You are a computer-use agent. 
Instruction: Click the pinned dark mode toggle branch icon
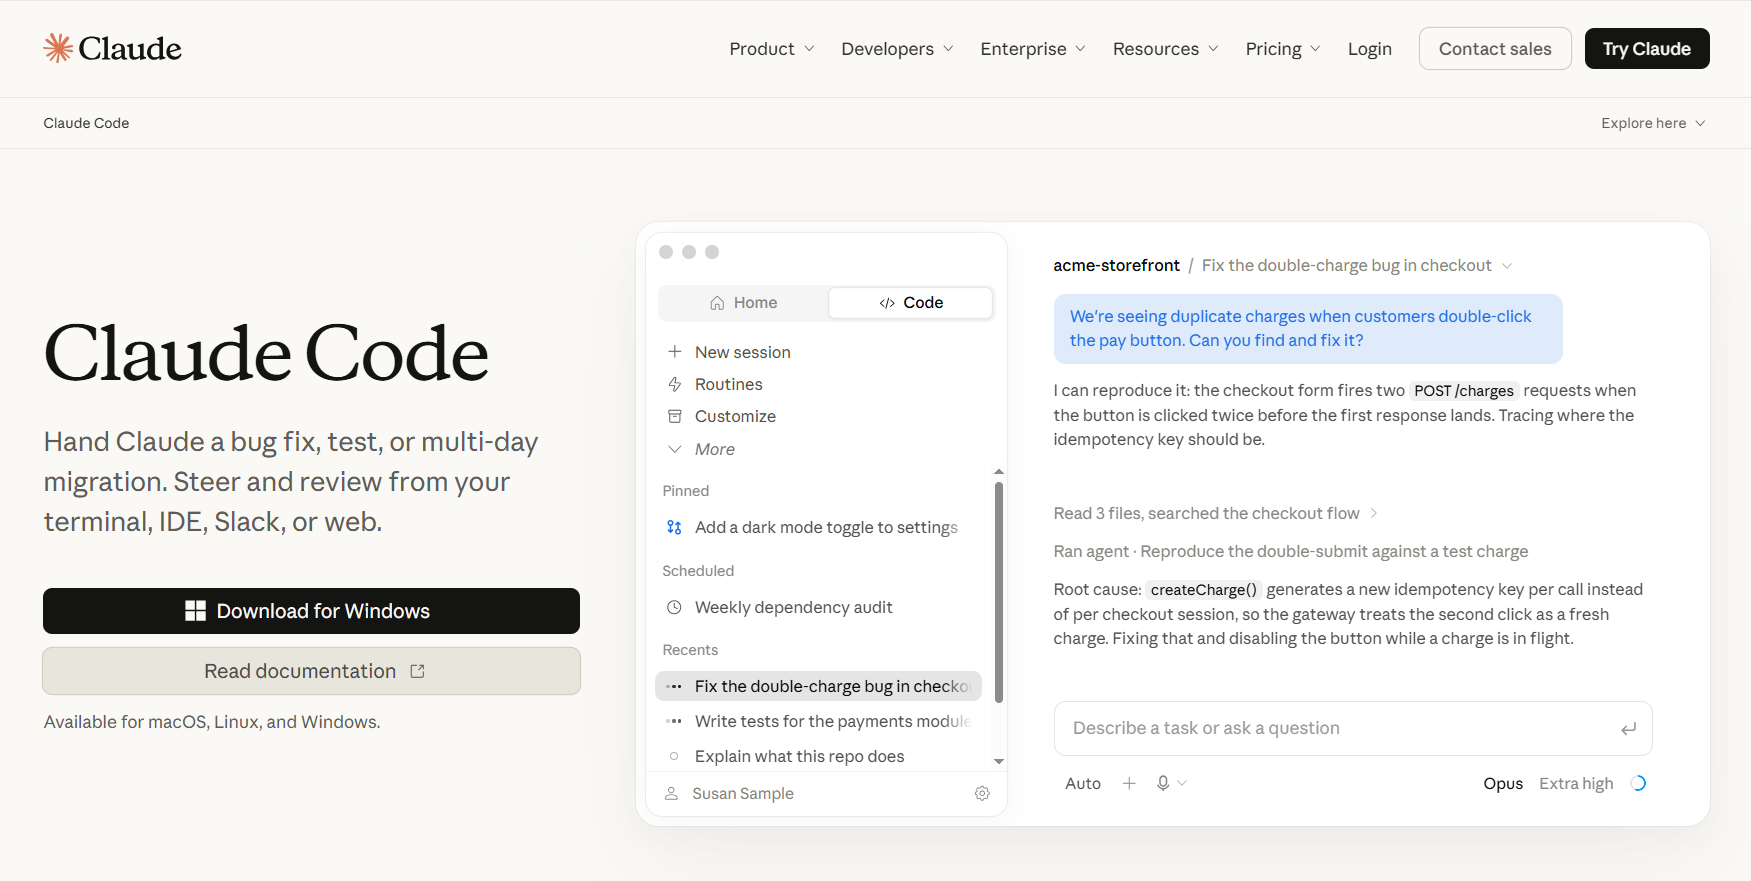point(675,527)
